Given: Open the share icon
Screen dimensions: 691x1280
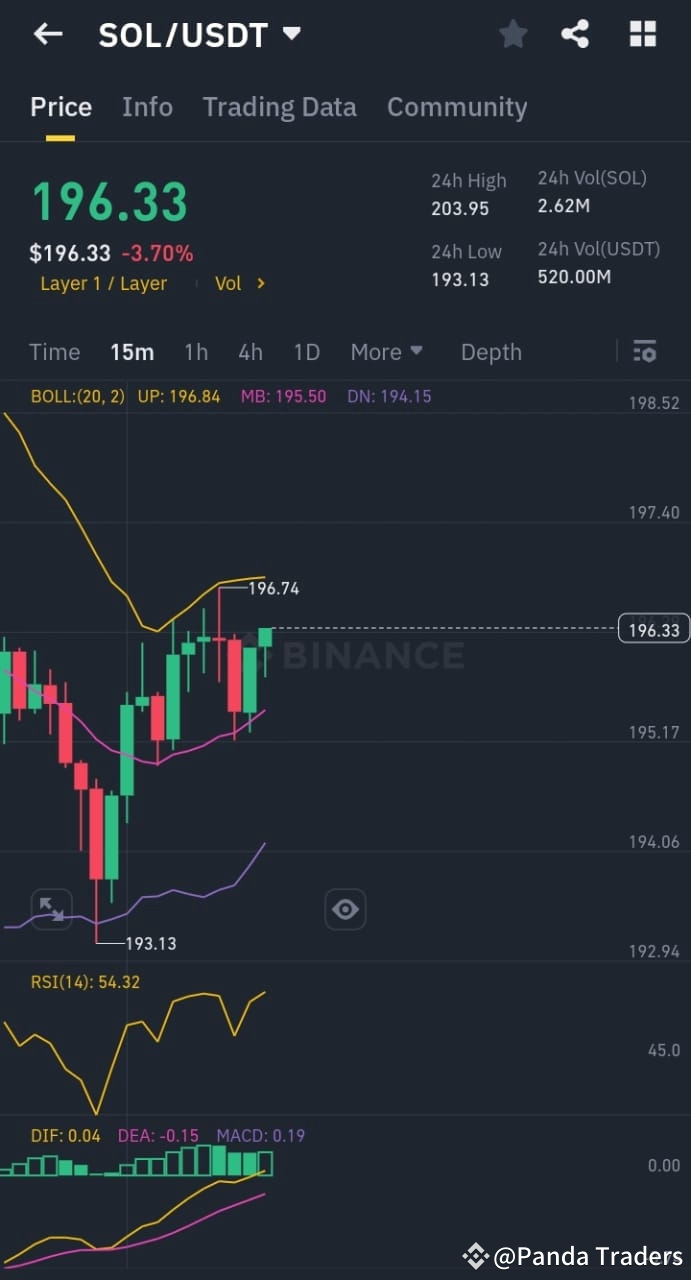Looking at the screenshot, I should tap(576, 33).
